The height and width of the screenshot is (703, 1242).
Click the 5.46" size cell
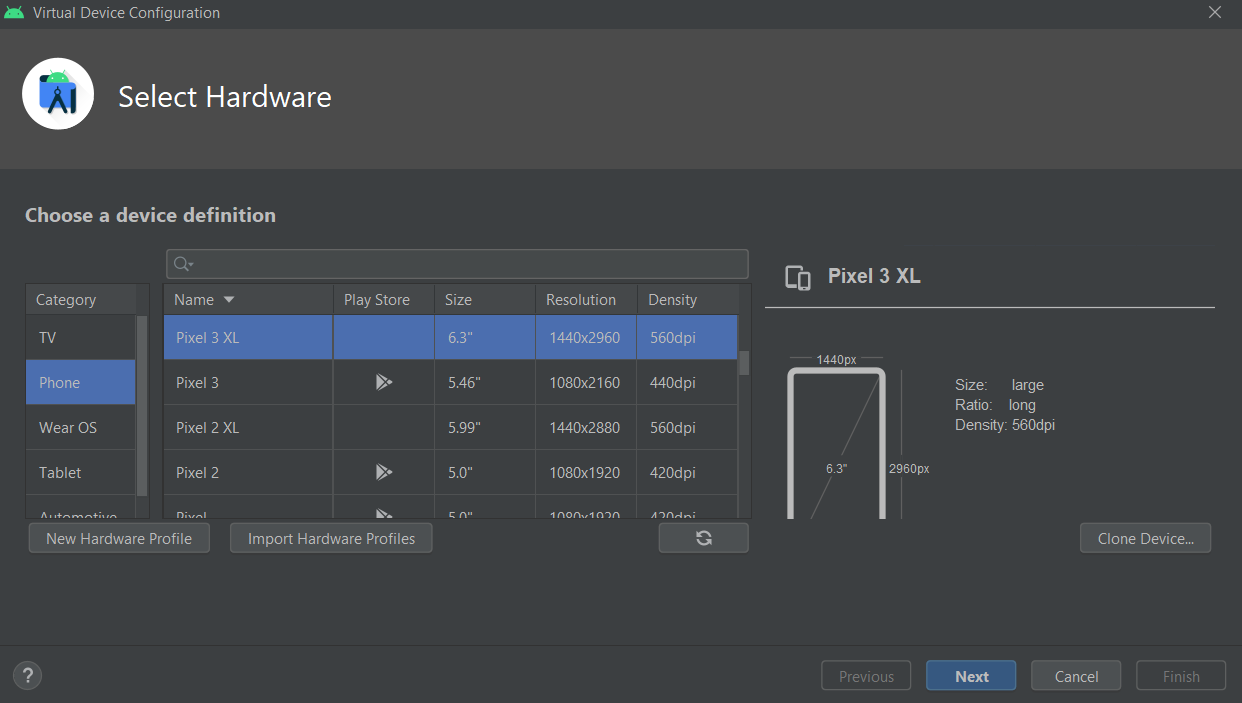click(x=485, y=382)
